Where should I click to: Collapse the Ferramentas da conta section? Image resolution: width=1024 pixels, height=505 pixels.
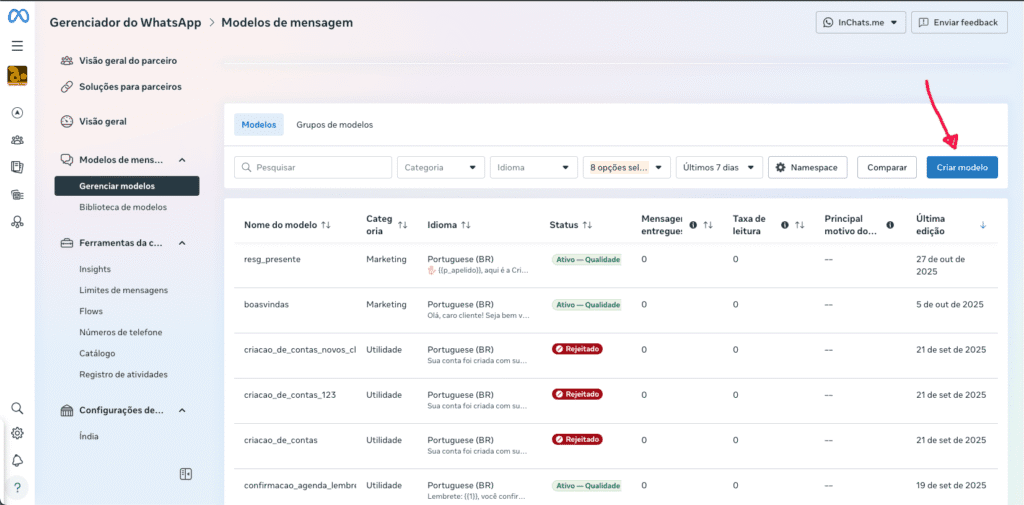pos(182,243)
